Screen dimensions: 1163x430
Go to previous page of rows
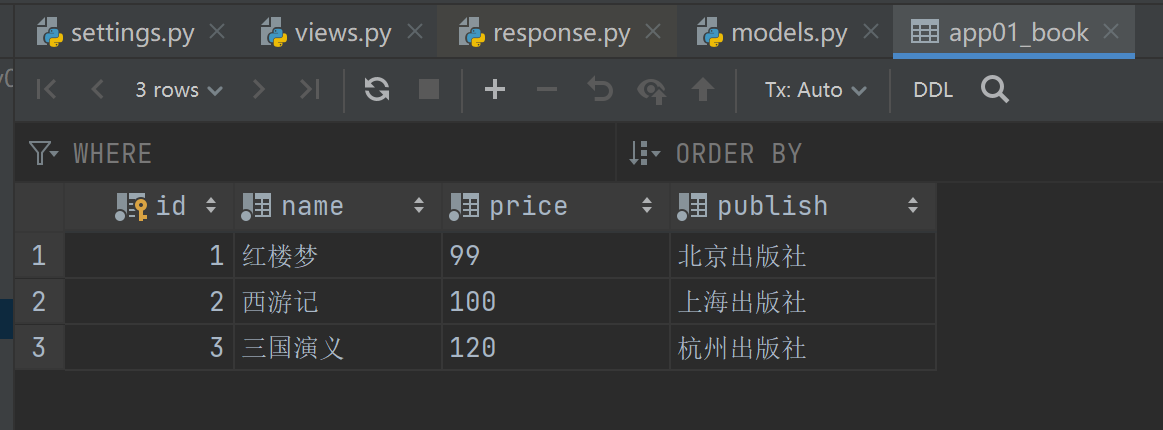click(96, 90)
